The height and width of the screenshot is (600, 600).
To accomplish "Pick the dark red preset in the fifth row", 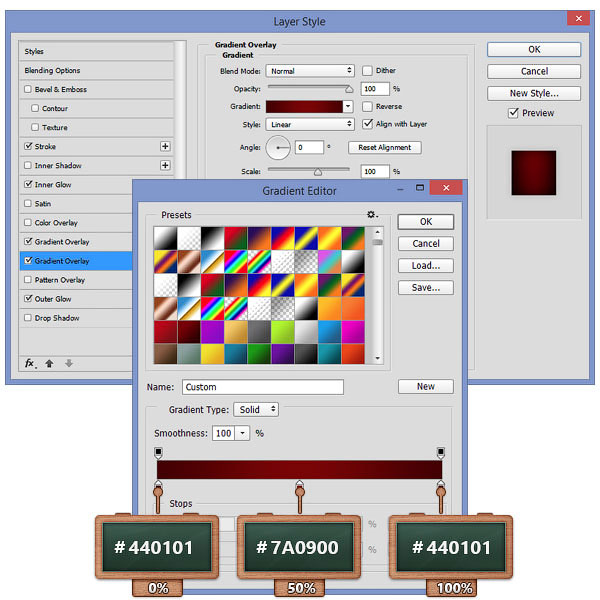I will [x=189, y=332].
